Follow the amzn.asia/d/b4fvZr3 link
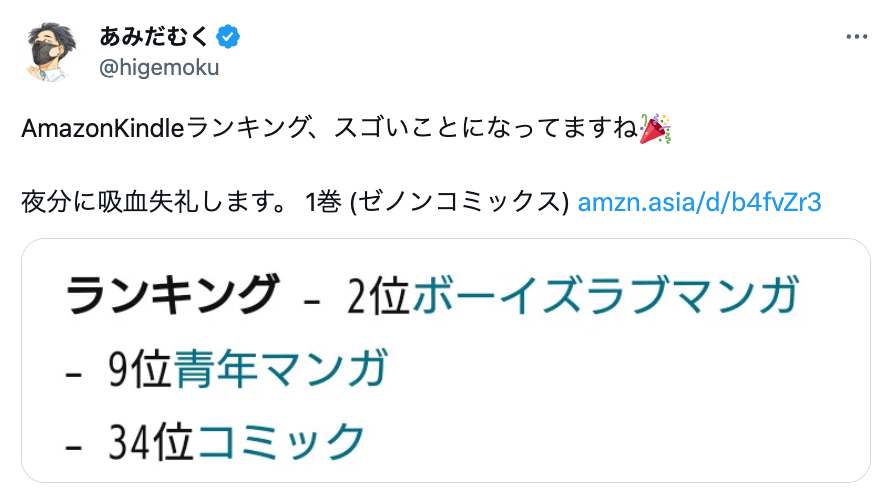The width and height of the screenshot is (894, 504). [699, 201]
